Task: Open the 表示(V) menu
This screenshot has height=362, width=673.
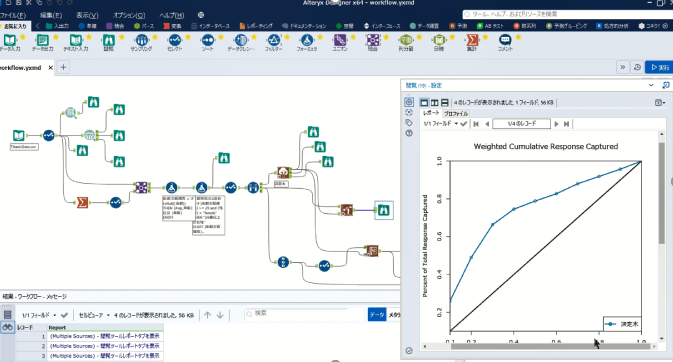Action: (87, 15)
